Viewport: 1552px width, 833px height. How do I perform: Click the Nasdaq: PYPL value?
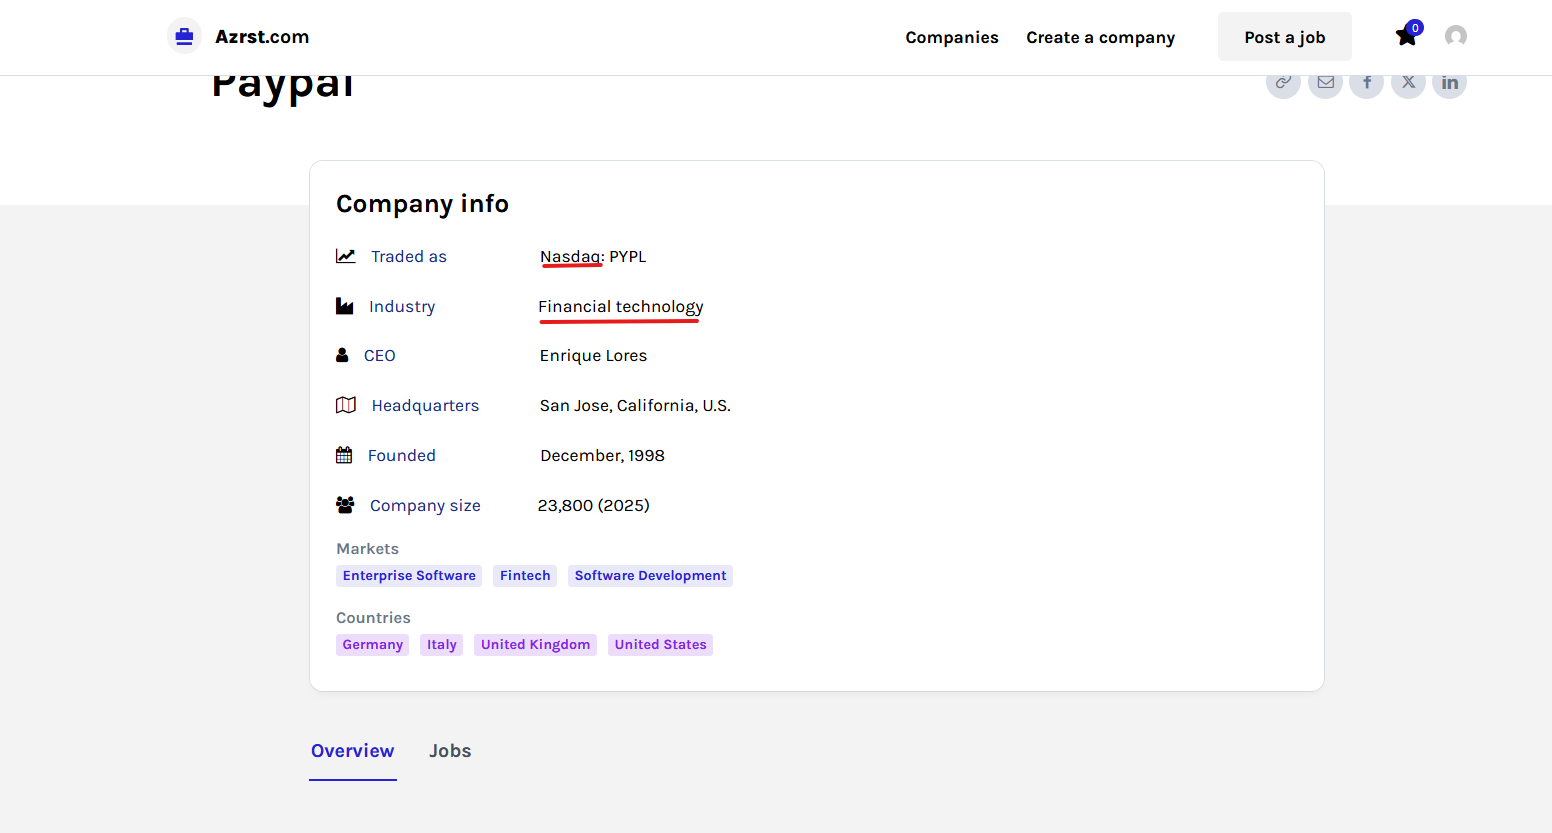(593, 257)
